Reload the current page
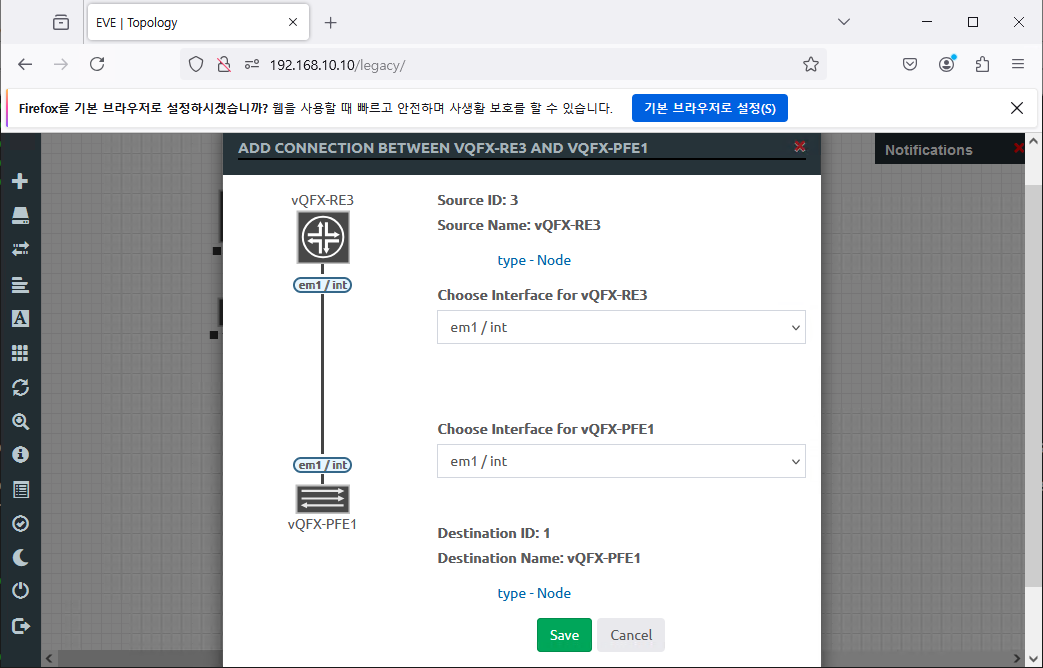 click(x=97, y=65)
